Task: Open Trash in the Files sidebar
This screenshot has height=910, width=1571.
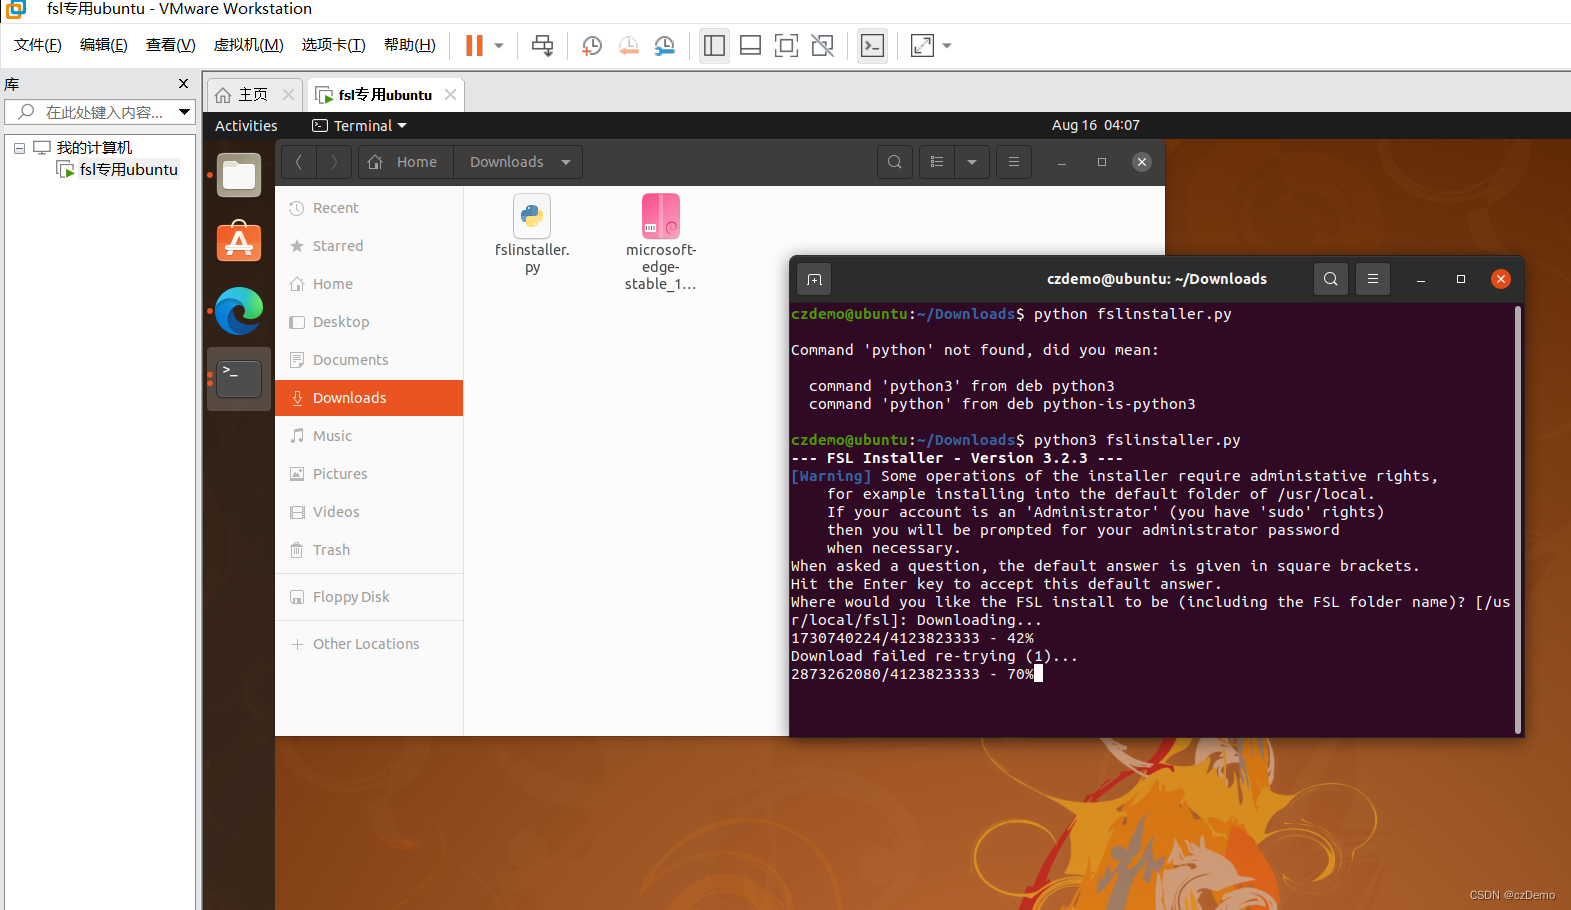Action: click(x=369, y=550)
